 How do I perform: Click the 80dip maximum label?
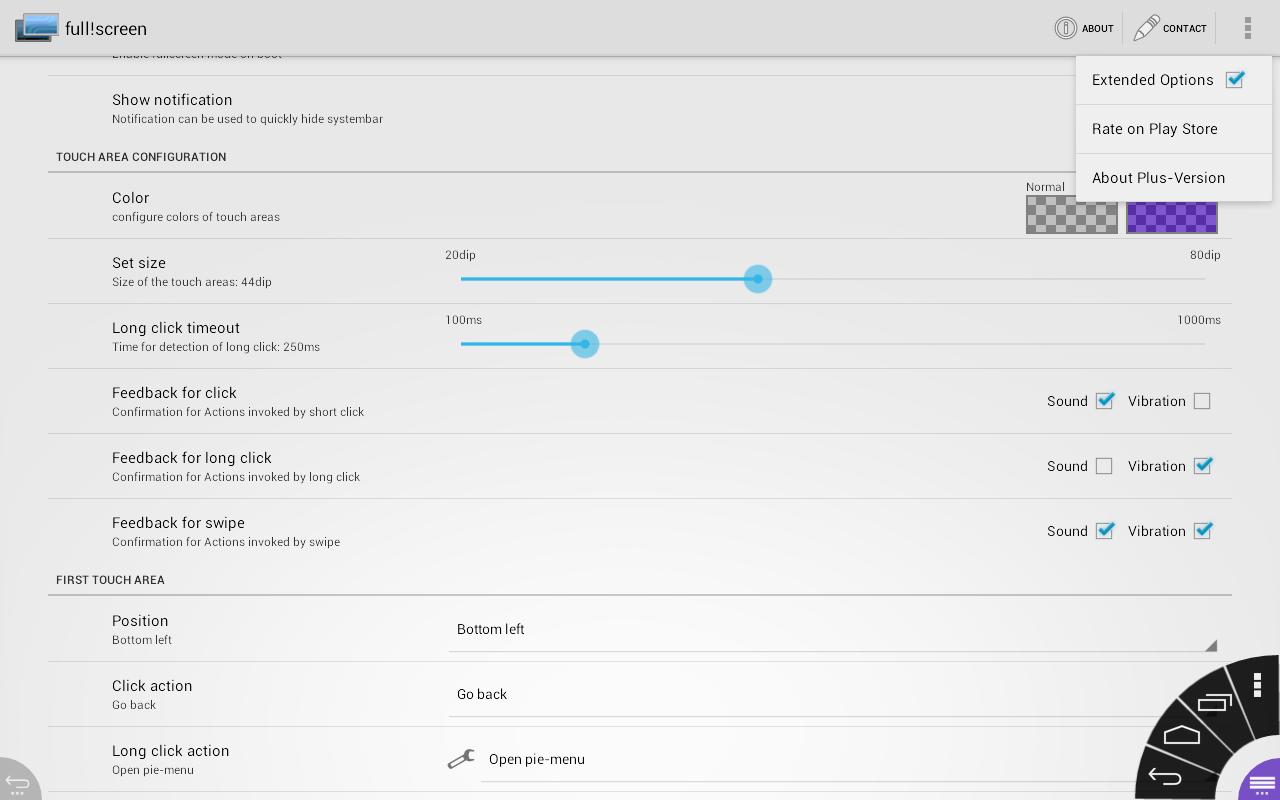(x=1205, y=255)
